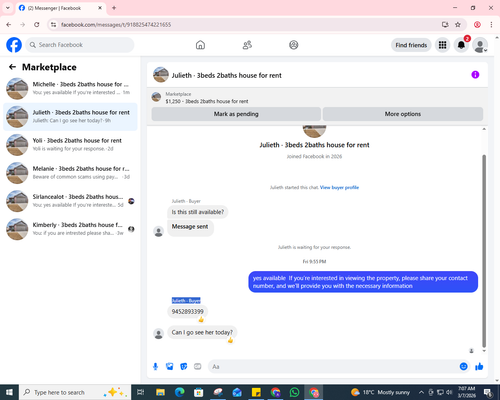This screenshot has width=500, height=400.
Task: Reload the browser page
Action: 37,25
